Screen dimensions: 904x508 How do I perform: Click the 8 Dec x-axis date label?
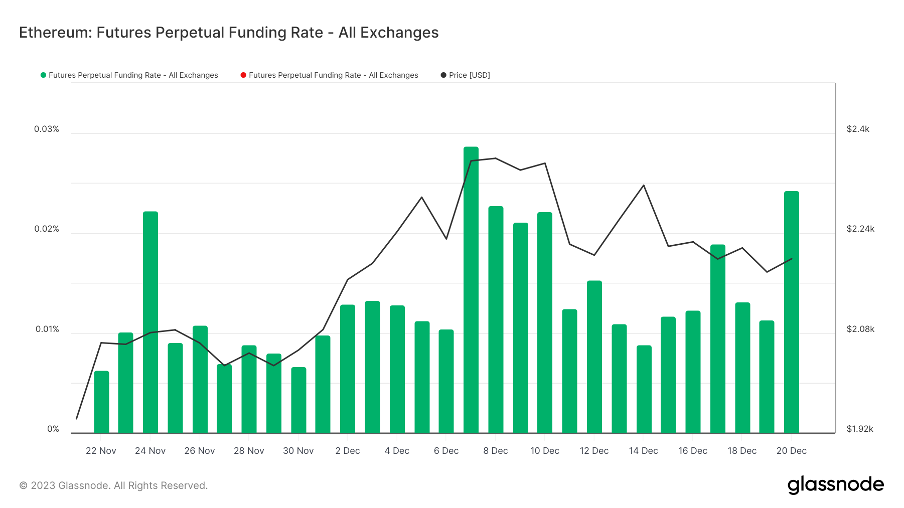coord(495,451)
